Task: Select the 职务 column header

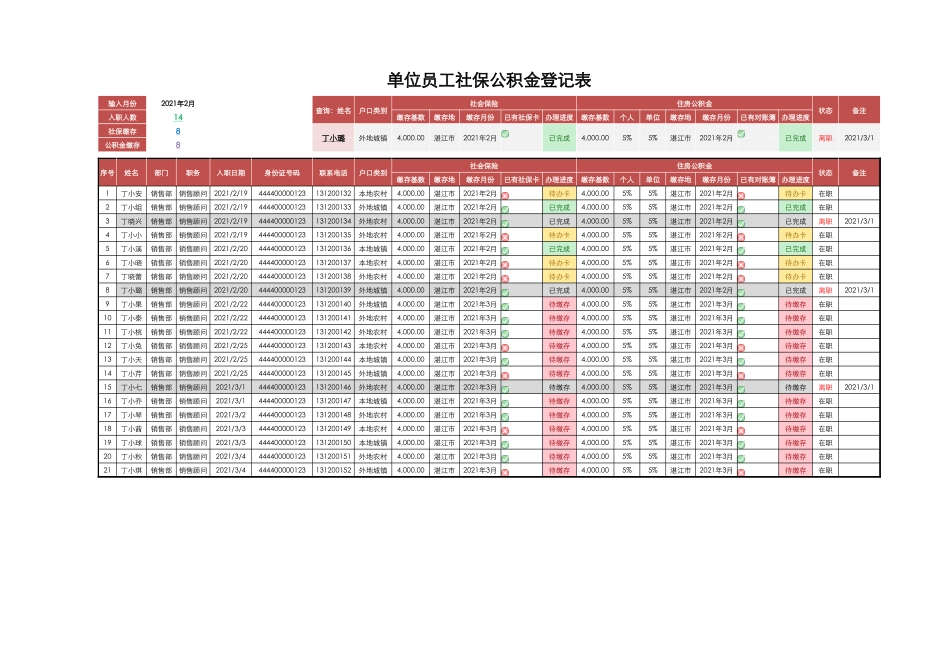Action: [193, 173]
